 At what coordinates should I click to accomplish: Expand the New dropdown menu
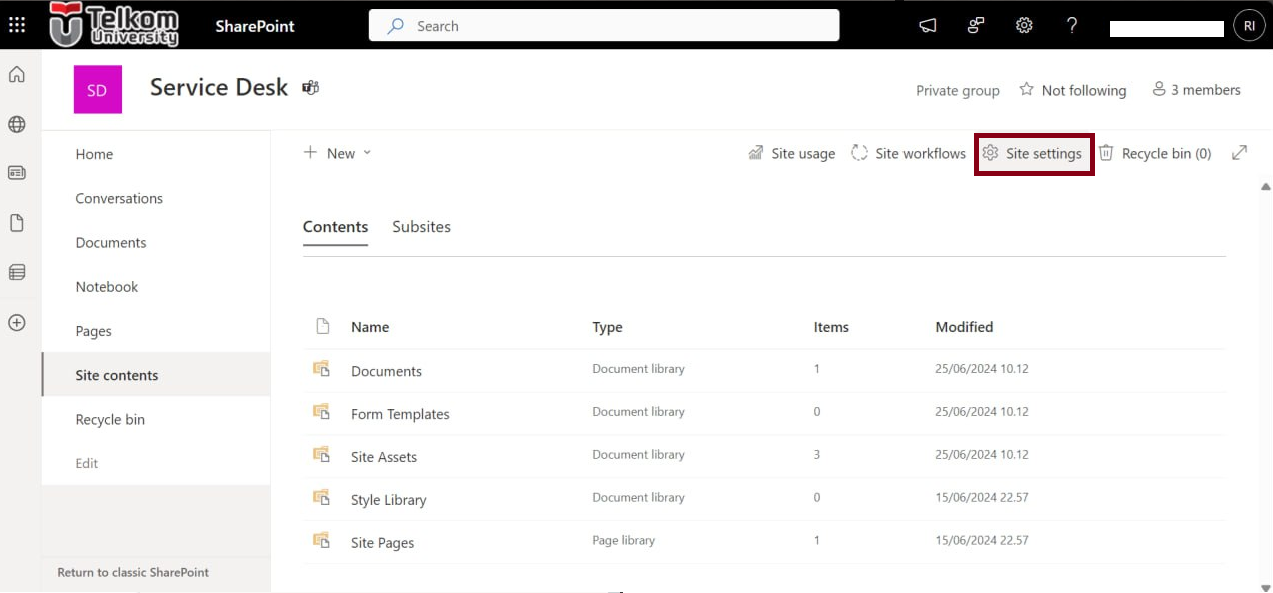click(338, 153)
